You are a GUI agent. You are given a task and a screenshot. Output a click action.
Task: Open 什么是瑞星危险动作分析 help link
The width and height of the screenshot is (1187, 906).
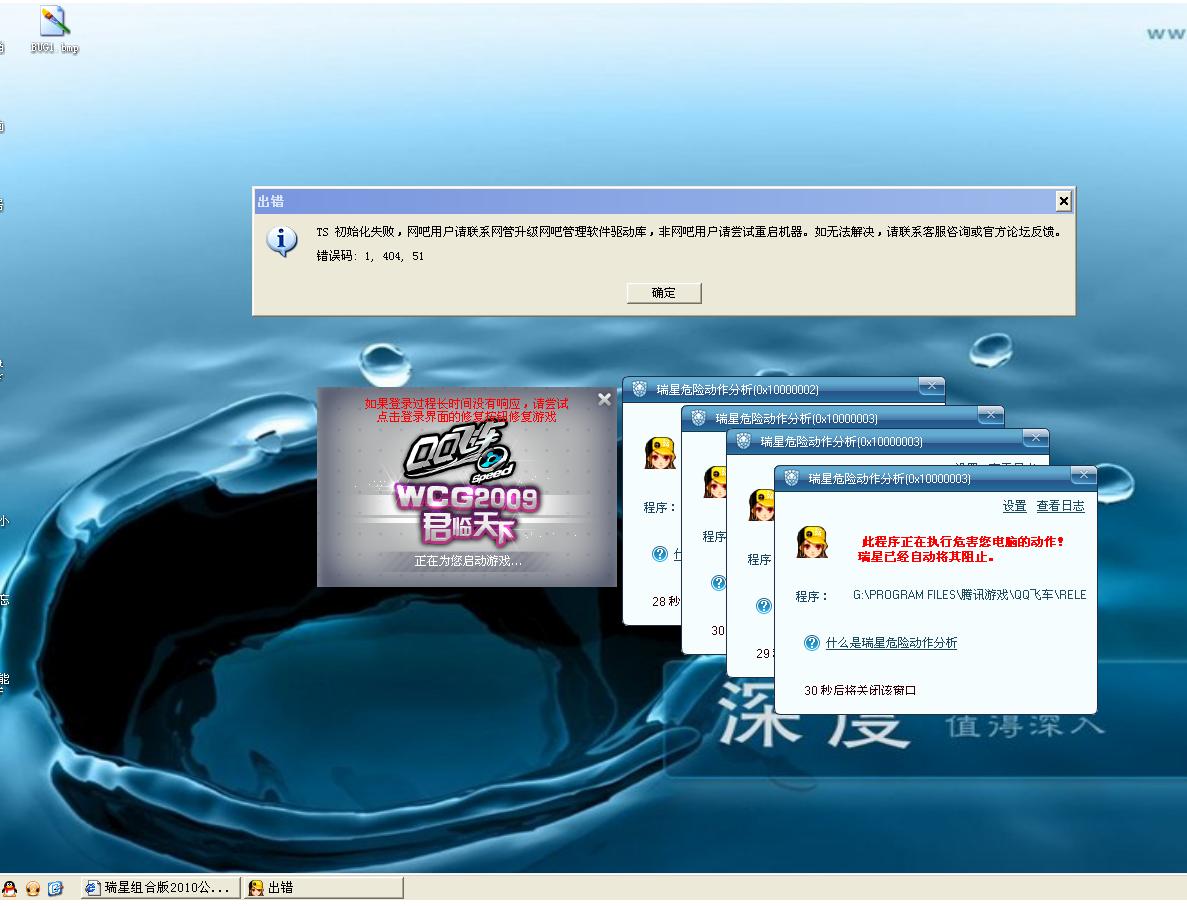coord(891,643)
